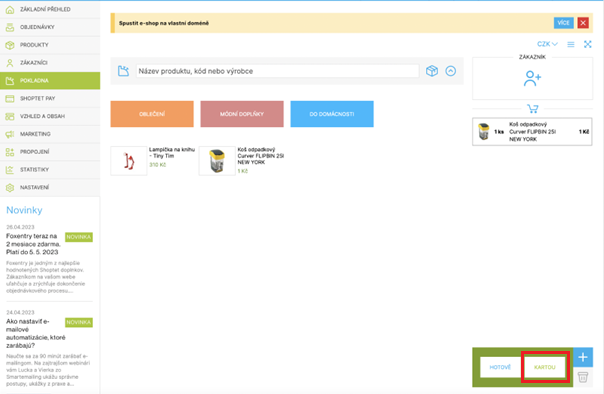Toggle fullscreen with the expand arrows icon
The image size is (604, 394).
pos(587,44)
